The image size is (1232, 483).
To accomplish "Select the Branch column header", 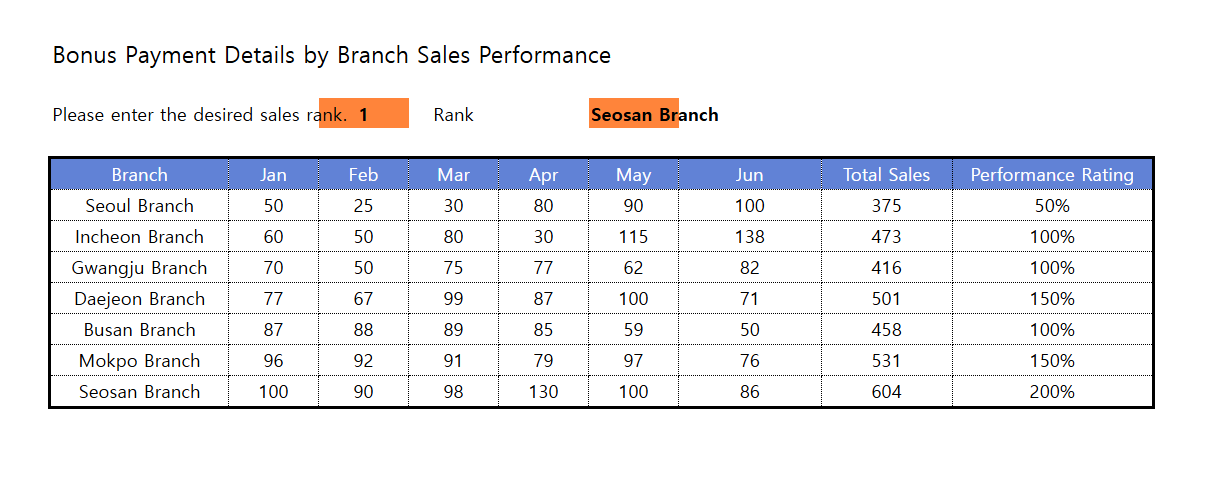I will pos(140,175).
